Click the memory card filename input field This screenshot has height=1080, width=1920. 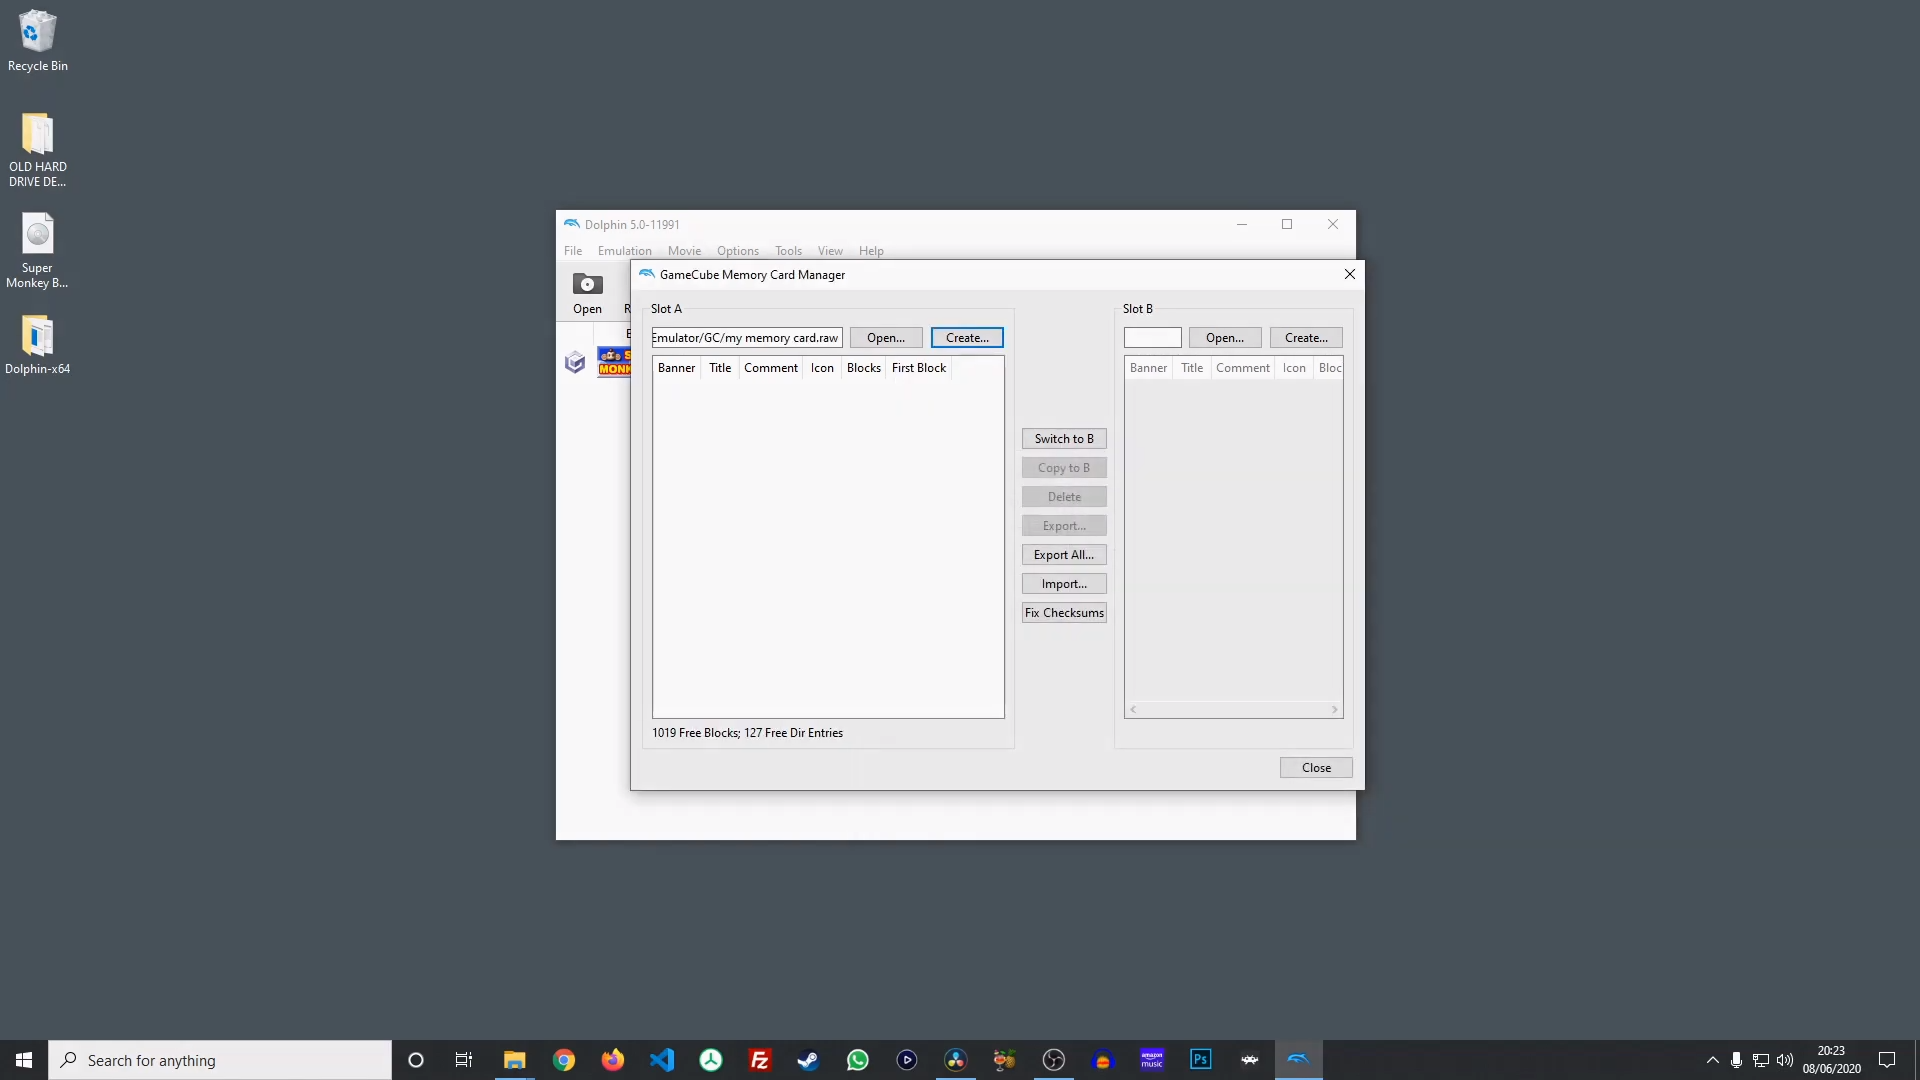[x=745, y=336]
